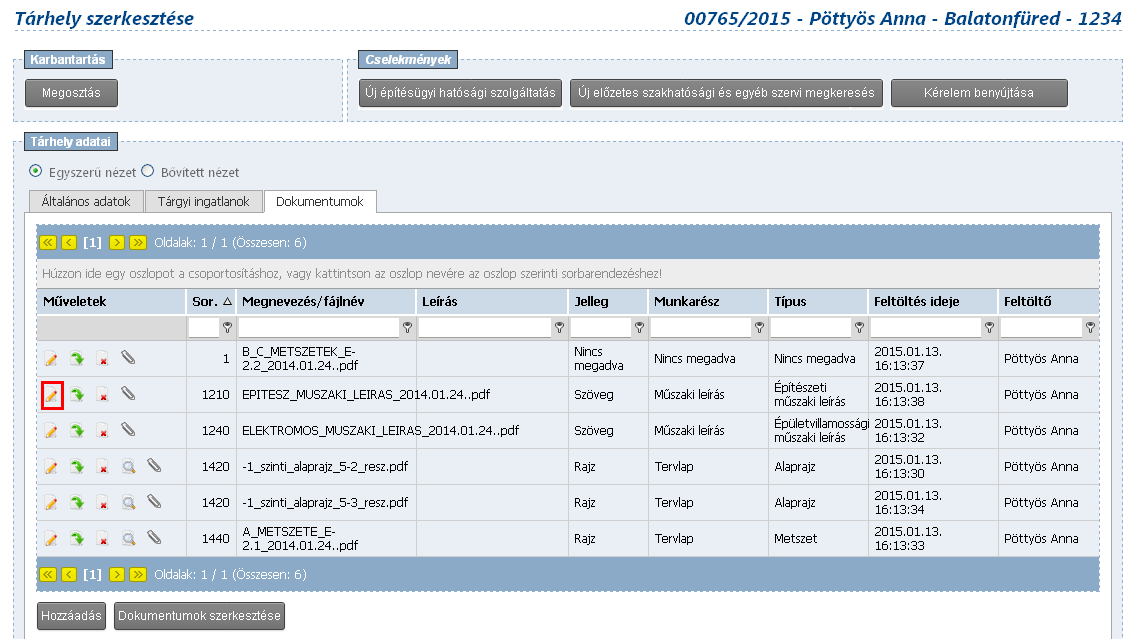
Task: Open paperclip attachment for B_C_METSZETEK_E-2.2 row
Action: click(x=128, y=357)
